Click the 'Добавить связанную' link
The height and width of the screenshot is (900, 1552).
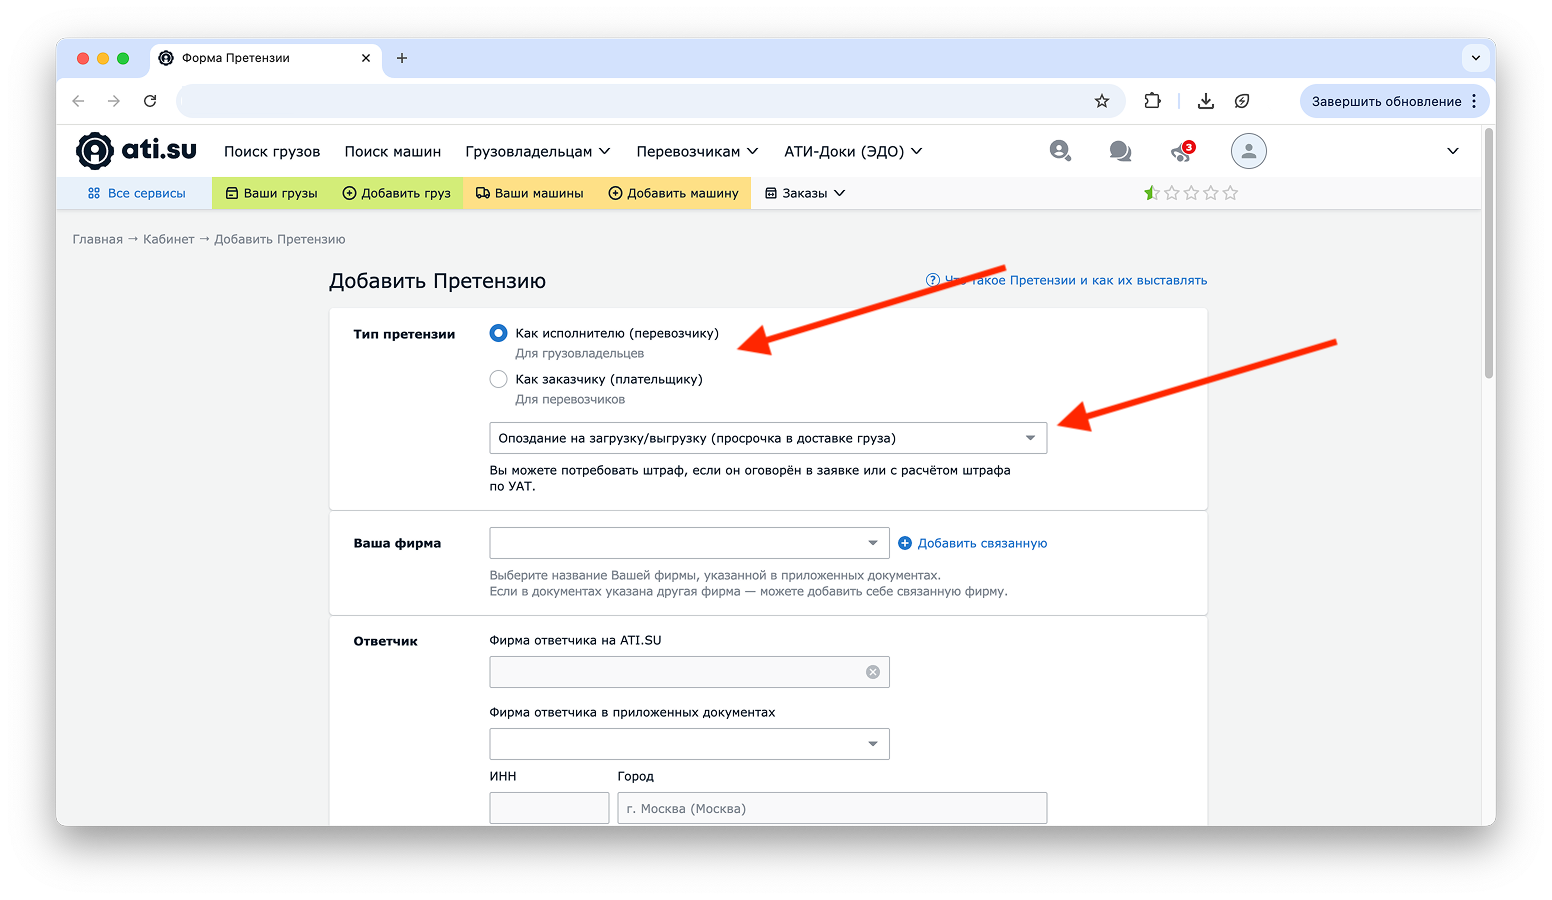pos(981,543)
